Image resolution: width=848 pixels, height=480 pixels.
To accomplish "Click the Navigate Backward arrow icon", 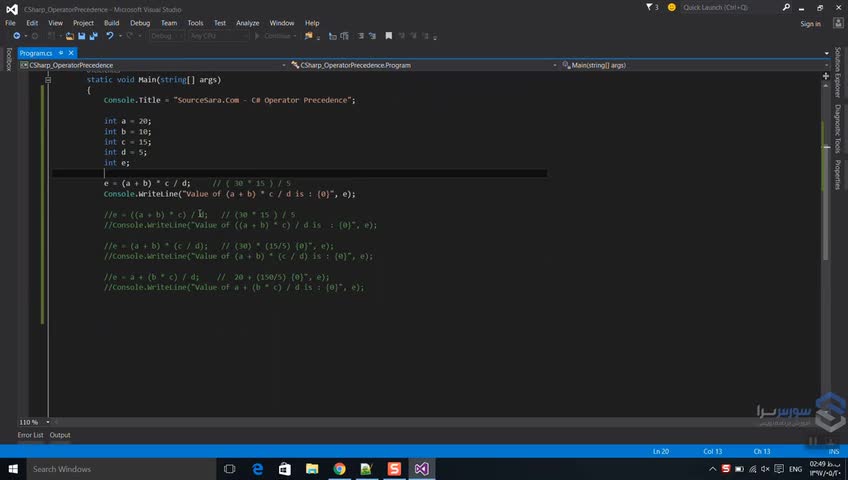I will [17, 36].
